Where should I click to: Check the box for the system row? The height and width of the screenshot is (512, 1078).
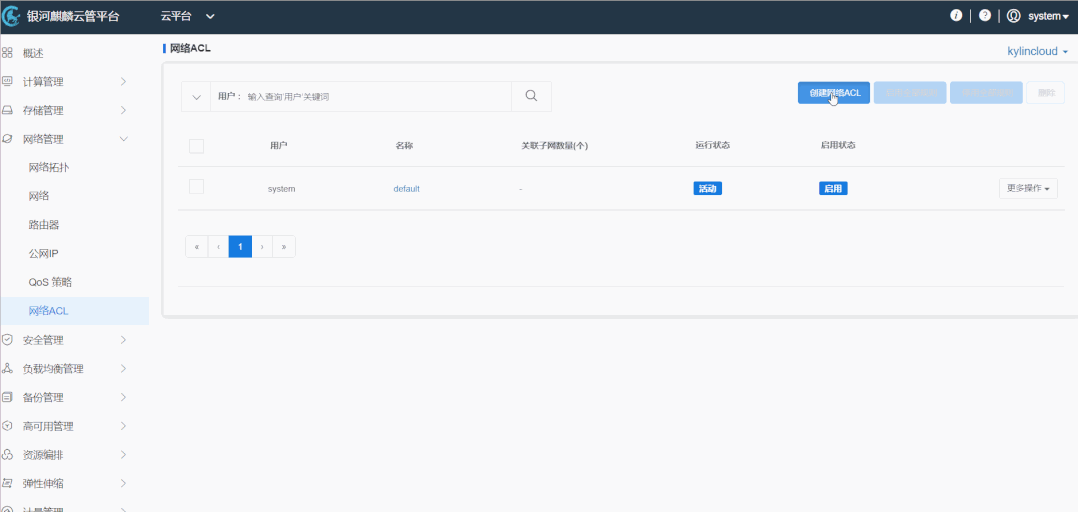pos(196,187)
